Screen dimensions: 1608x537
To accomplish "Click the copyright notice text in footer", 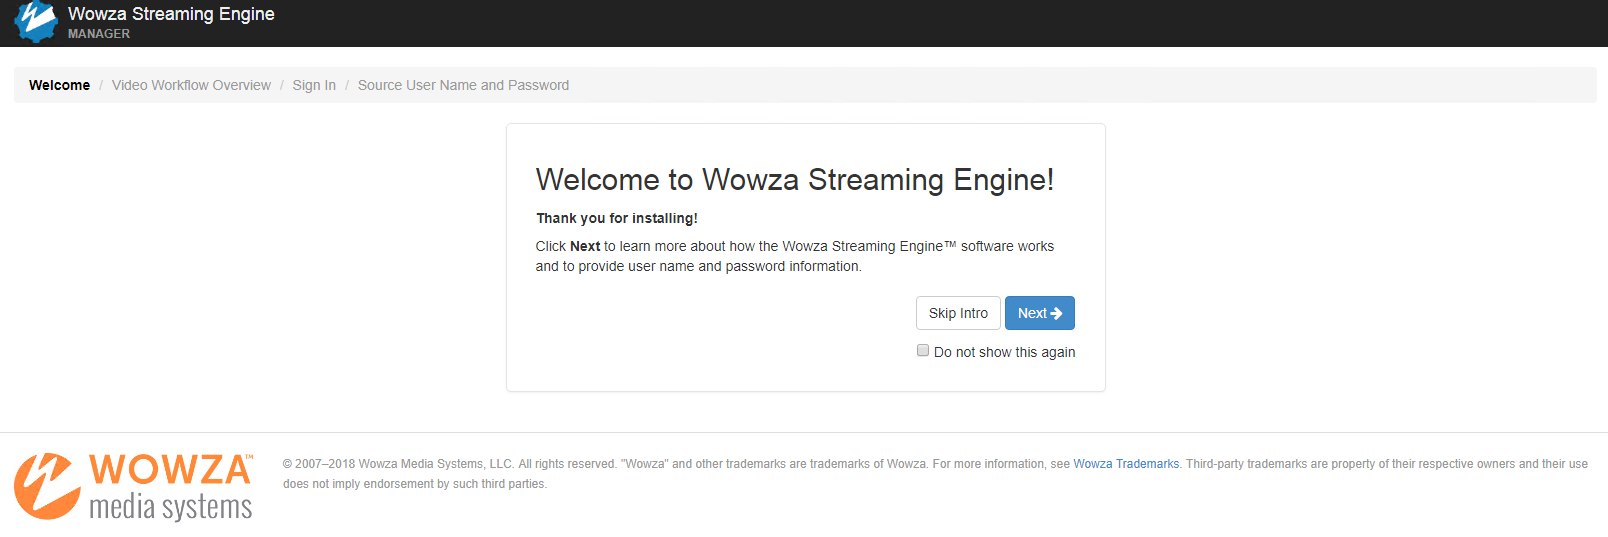I will [600, 464].
